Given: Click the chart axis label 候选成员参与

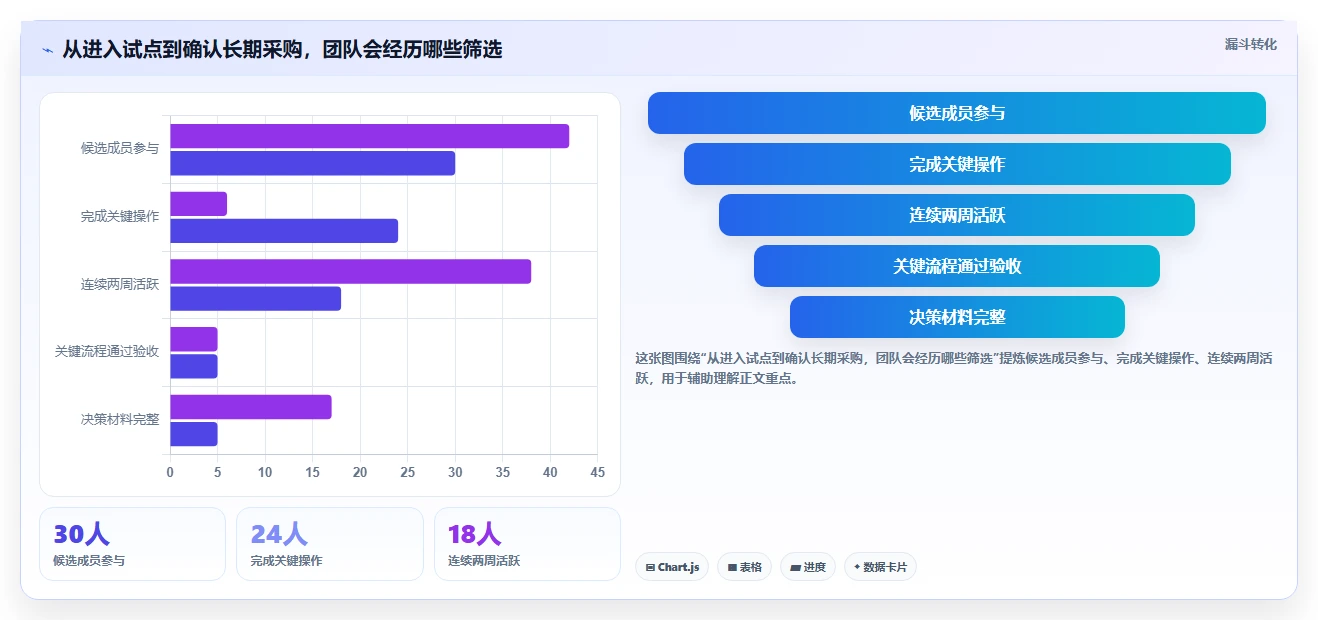Looking at the screenshot, I should [x=120, y=148].
